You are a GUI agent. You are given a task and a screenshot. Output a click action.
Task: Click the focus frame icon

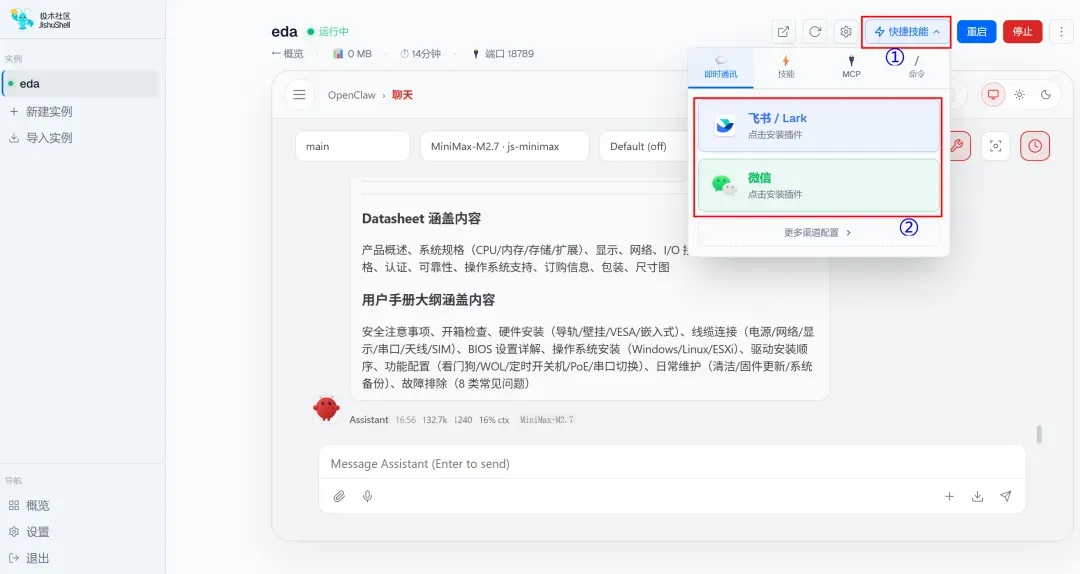[995, 146]
